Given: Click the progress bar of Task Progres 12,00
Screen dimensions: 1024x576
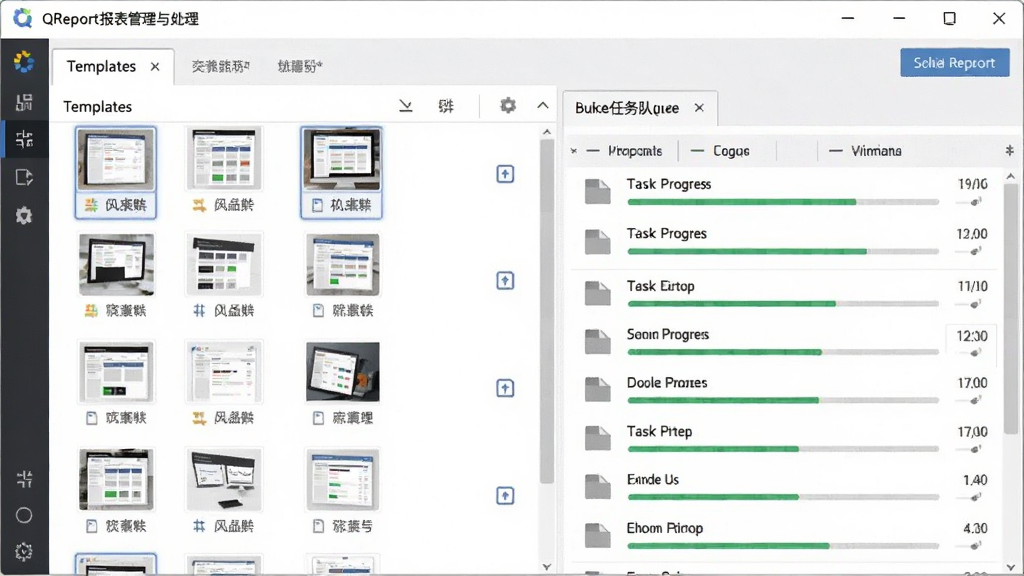Looking at the screenshot, I should click(x=783, y=251).
